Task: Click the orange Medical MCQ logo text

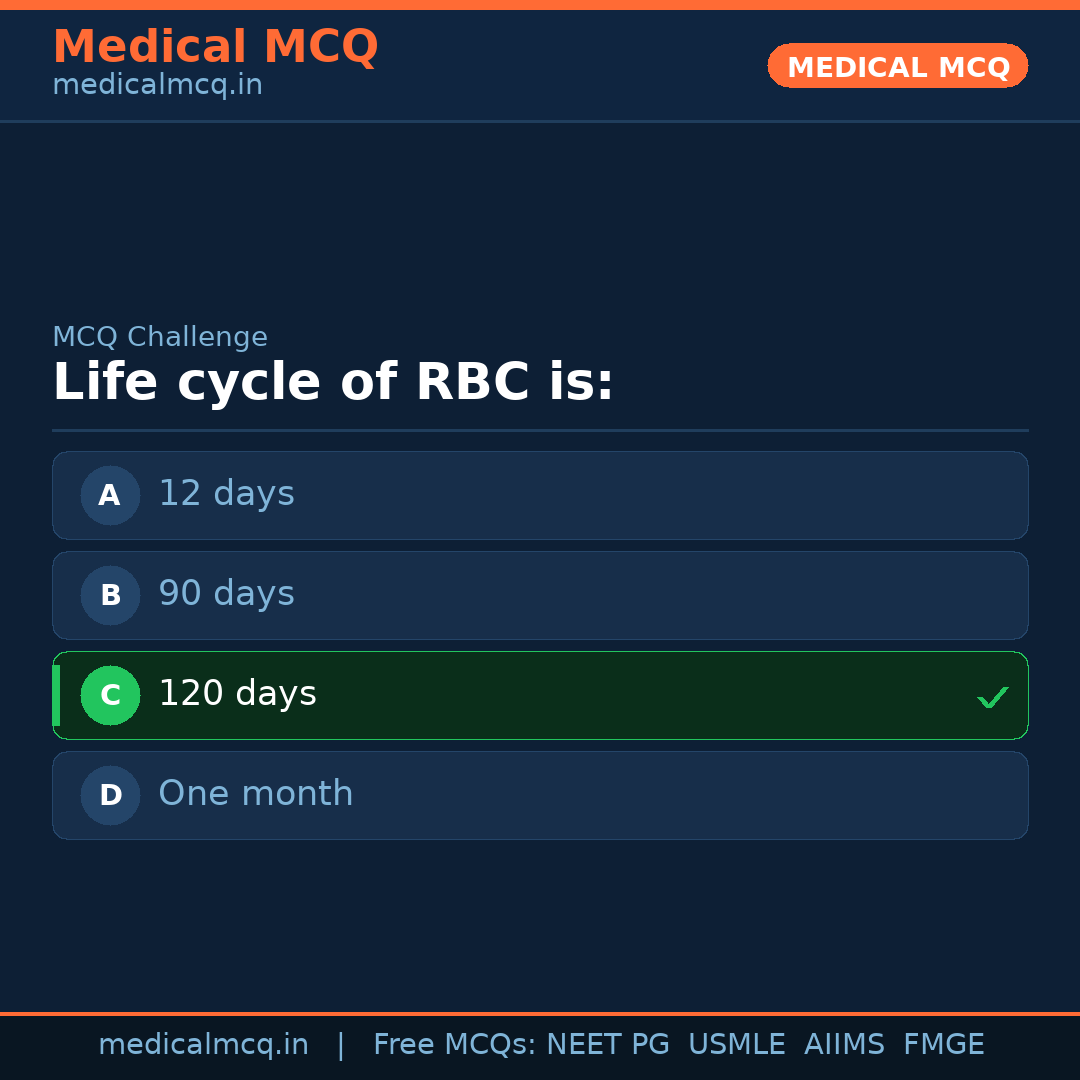Action: pyautogui.click(x=216, y=46)
